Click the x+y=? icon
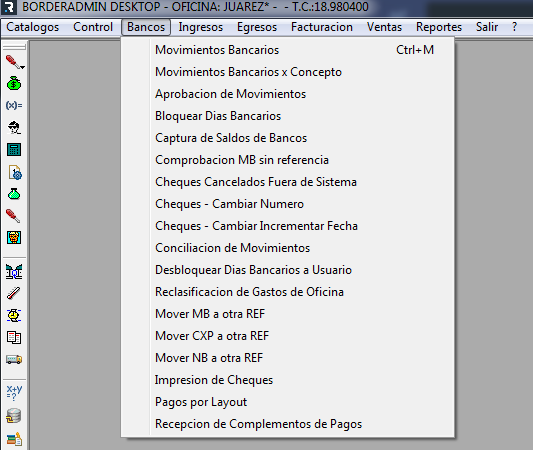The width and height of the screenshot is (533, 450). 14,393
